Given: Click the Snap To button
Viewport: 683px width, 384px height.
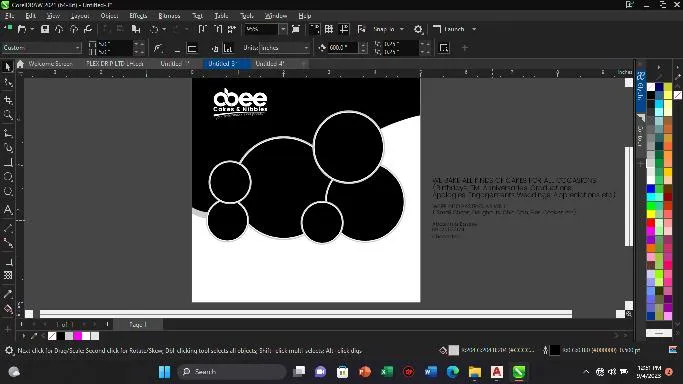Looking at the screenshot, I should tap(383, 29).
